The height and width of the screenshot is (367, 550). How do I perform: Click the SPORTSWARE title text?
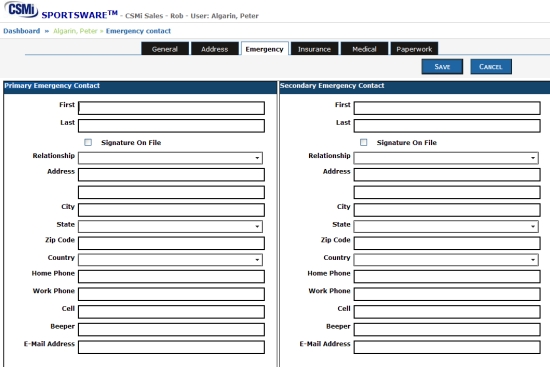tap(79, 15)
